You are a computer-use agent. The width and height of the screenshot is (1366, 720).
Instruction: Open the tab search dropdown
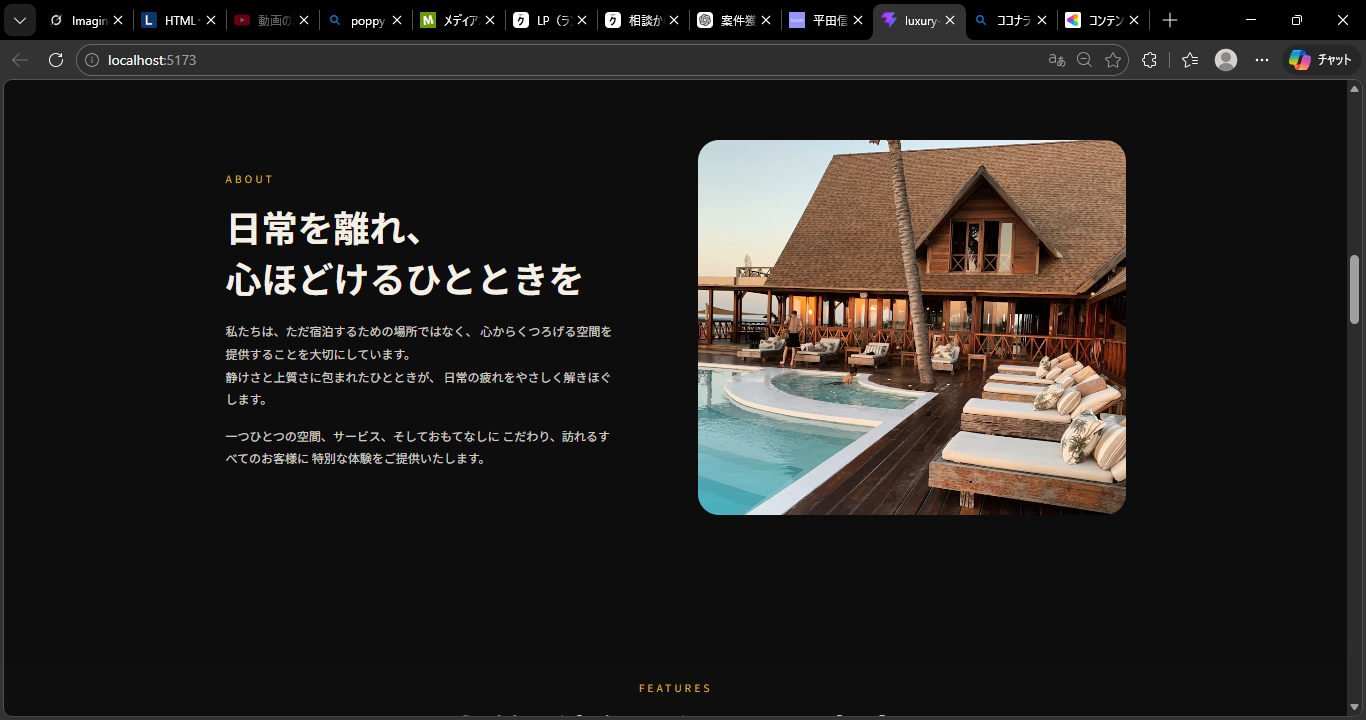point(19,19)
